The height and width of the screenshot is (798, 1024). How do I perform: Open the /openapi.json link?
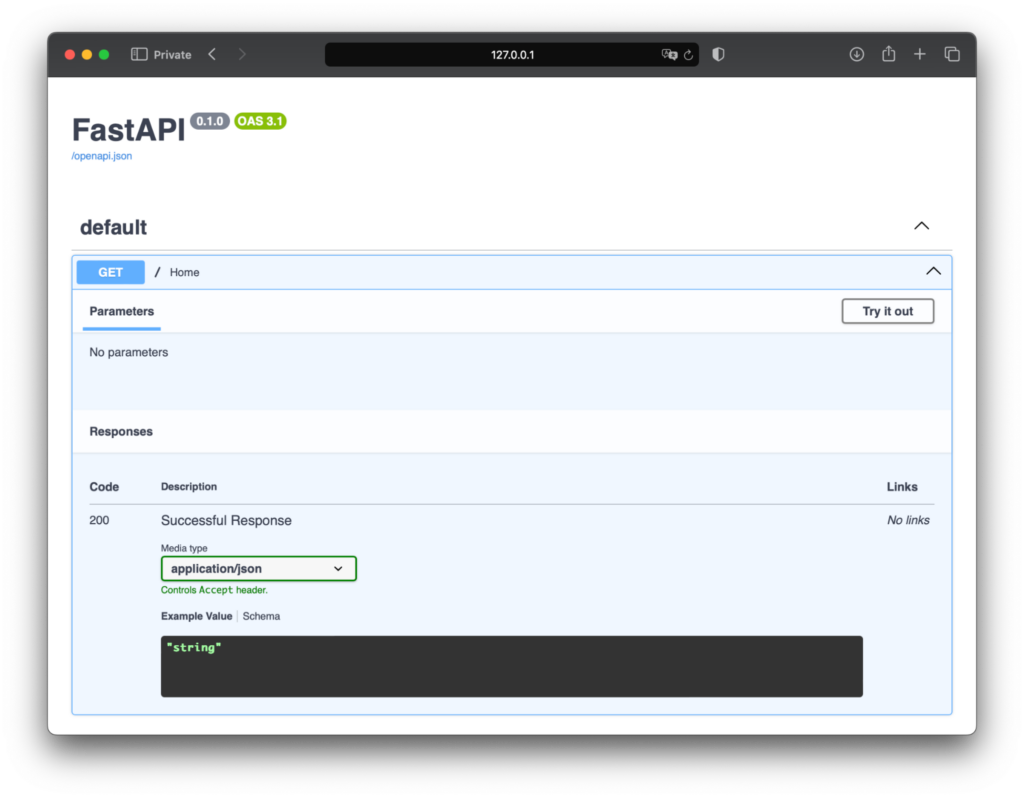point(101,156)
